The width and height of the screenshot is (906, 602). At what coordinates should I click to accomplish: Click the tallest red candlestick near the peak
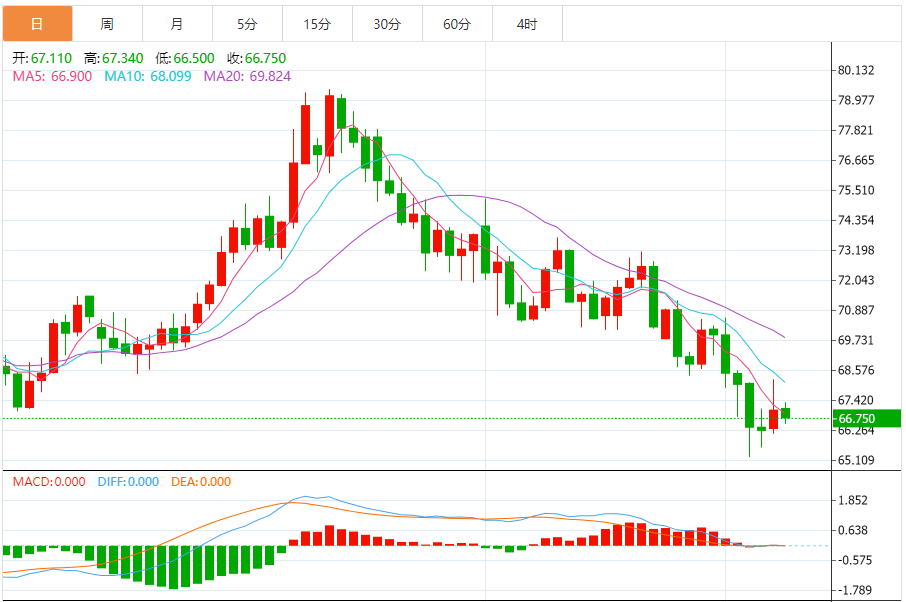tap(329, 126)
